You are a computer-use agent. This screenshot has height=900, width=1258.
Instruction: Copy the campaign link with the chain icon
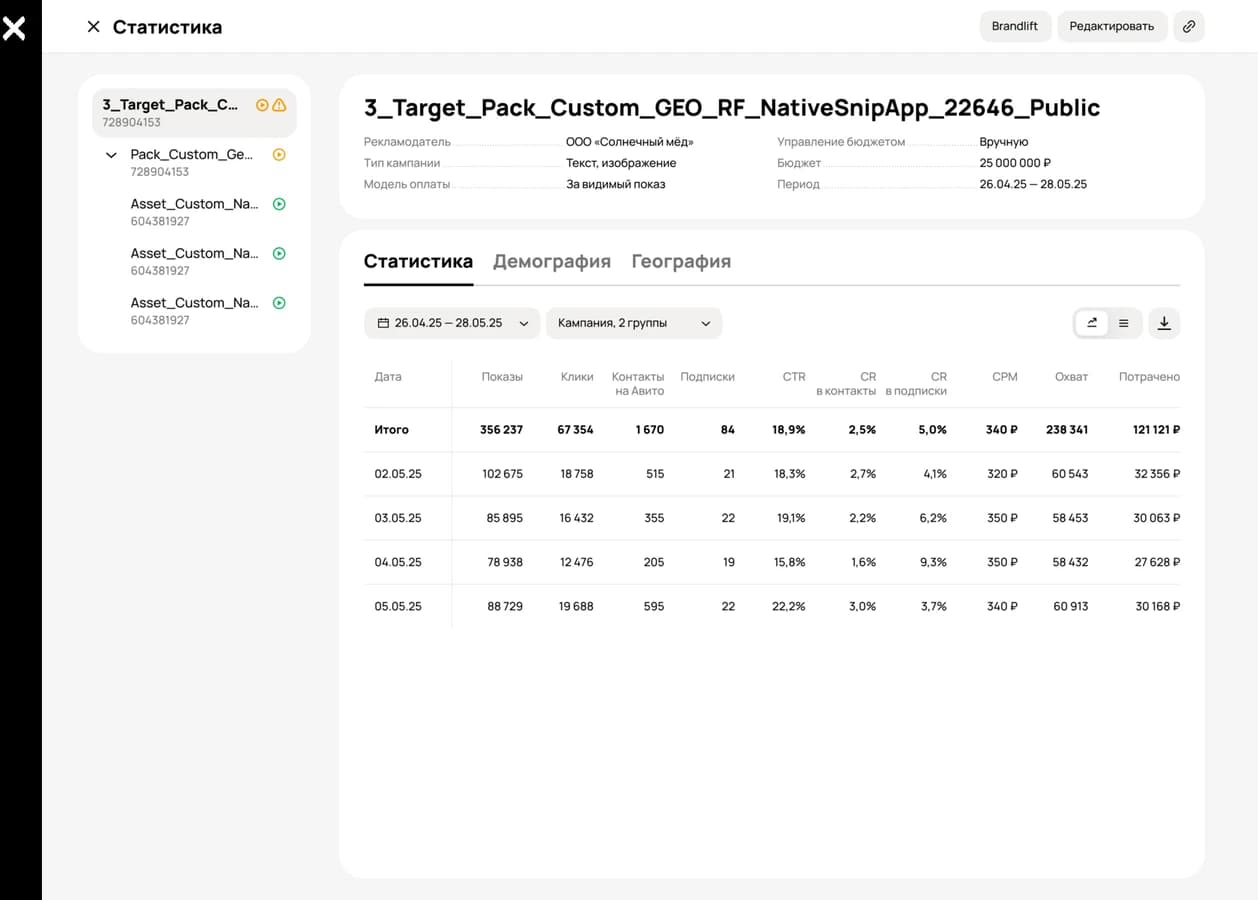[x=1189, y=27]
